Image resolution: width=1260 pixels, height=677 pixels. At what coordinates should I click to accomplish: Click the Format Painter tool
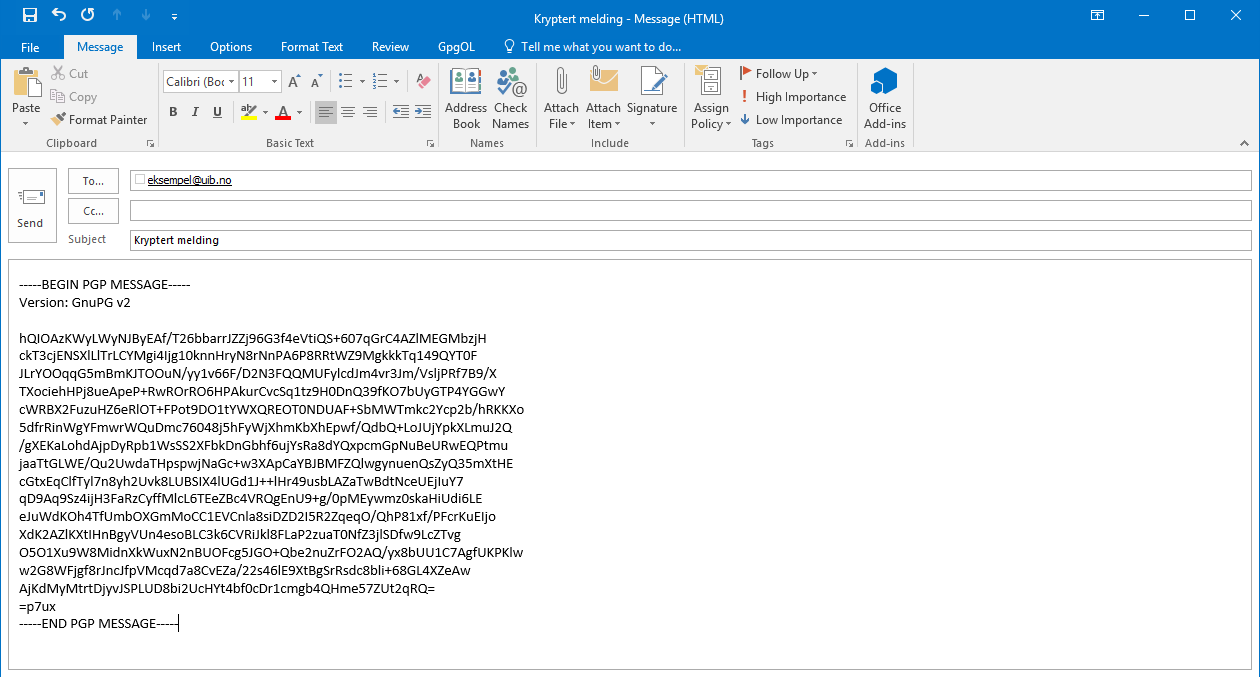click(x=99, y=120)
